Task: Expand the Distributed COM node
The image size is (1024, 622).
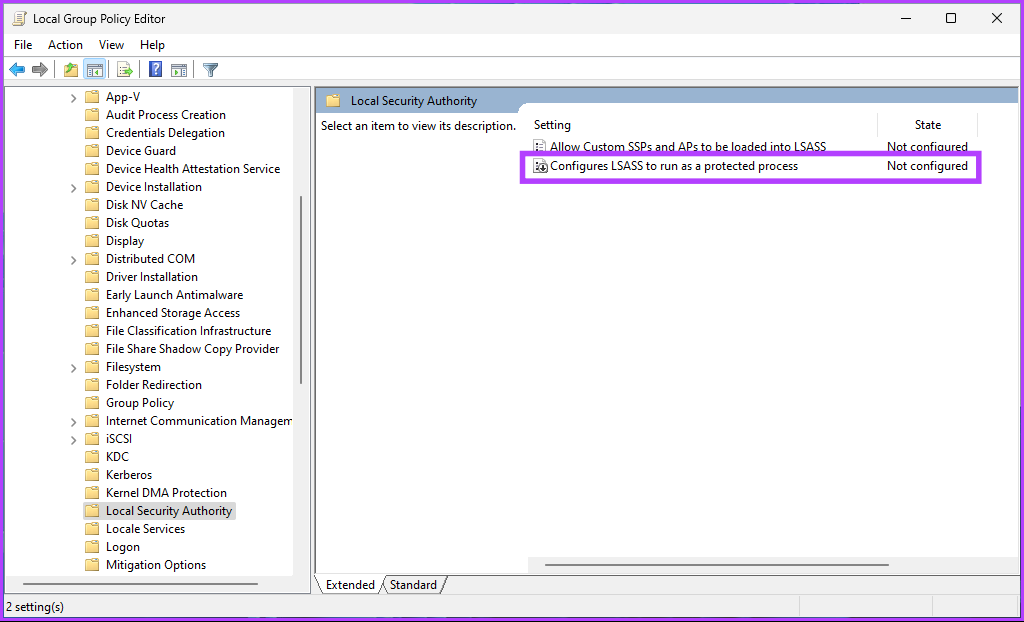Action: click(x=74, y=259)
